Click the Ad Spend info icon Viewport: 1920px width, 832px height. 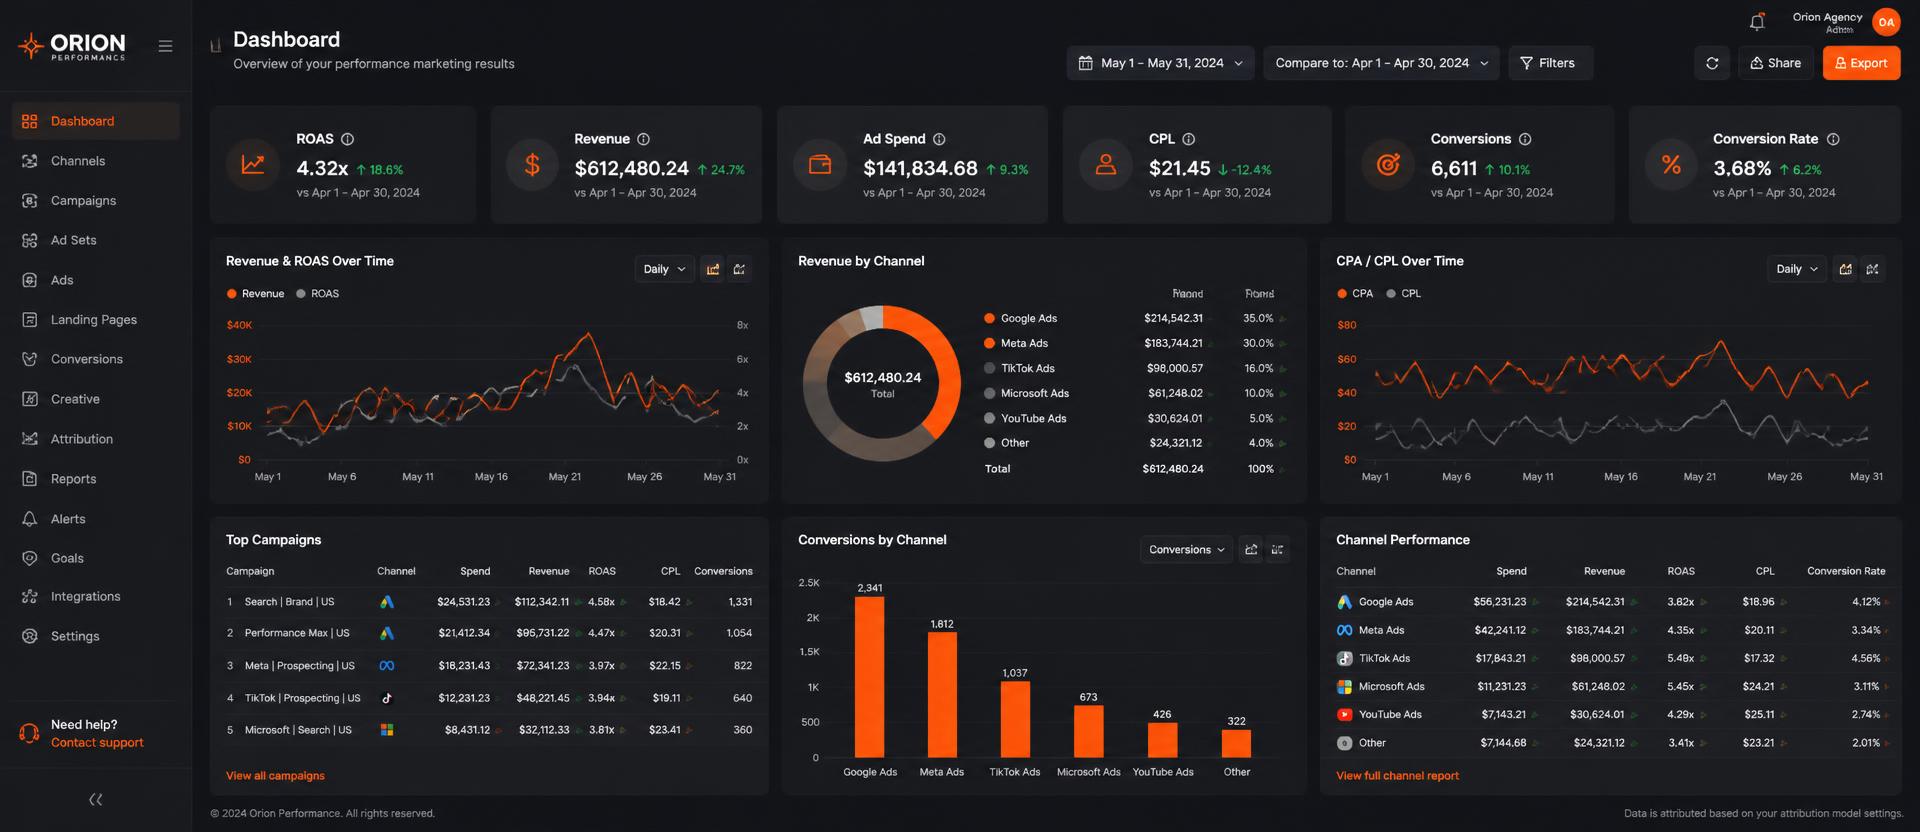pos(939,139)
